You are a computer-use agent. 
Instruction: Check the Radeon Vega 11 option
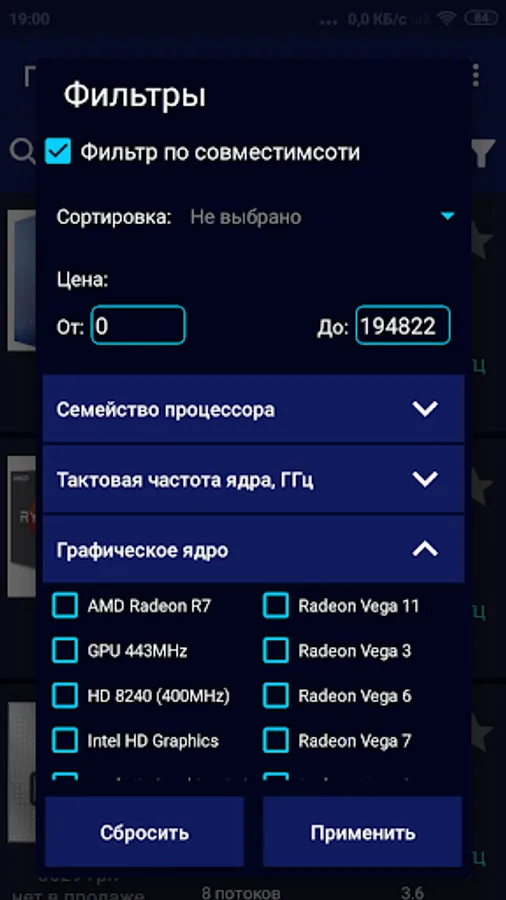[275, 606]
